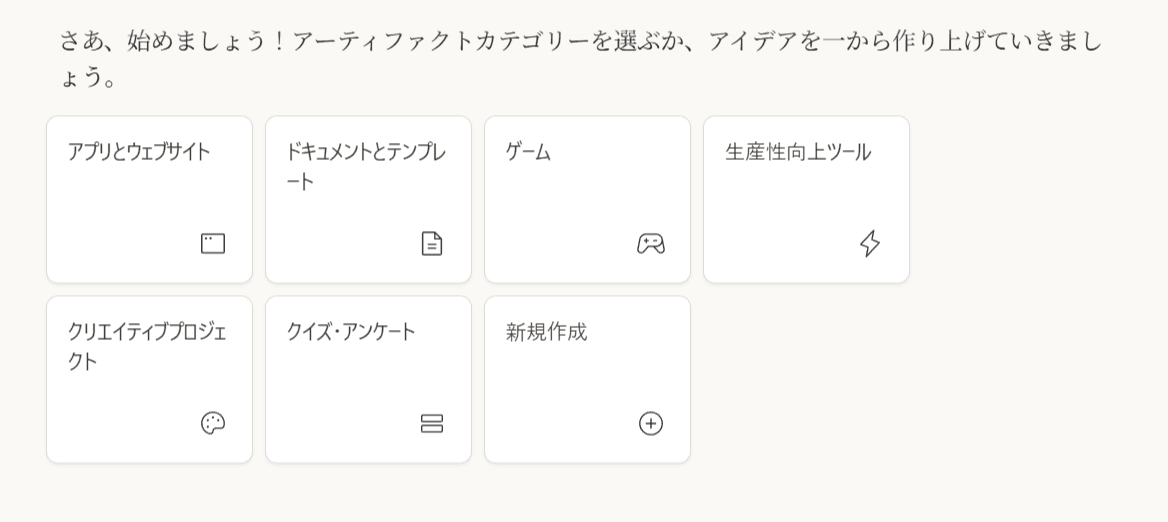Click the document page icon
1168x522 pixels.
pyautogui.click(x=432, y=244)
